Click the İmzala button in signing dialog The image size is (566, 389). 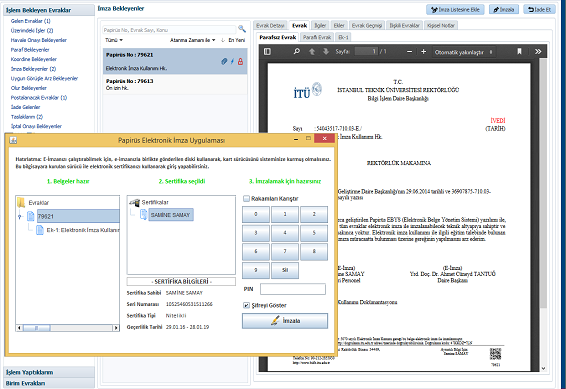coord(285,321)
